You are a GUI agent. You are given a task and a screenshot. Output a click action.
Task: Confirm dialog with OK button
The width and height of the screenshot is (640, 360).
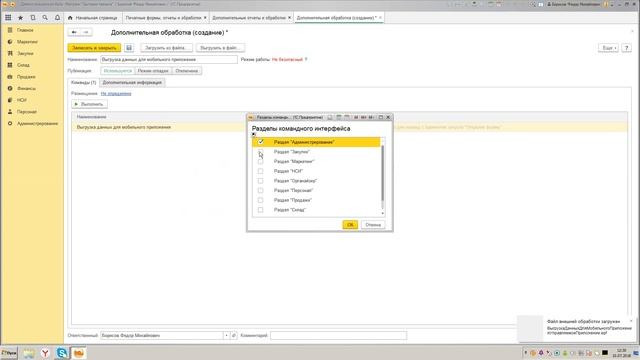pyautogui.click(x=350, y=225)
